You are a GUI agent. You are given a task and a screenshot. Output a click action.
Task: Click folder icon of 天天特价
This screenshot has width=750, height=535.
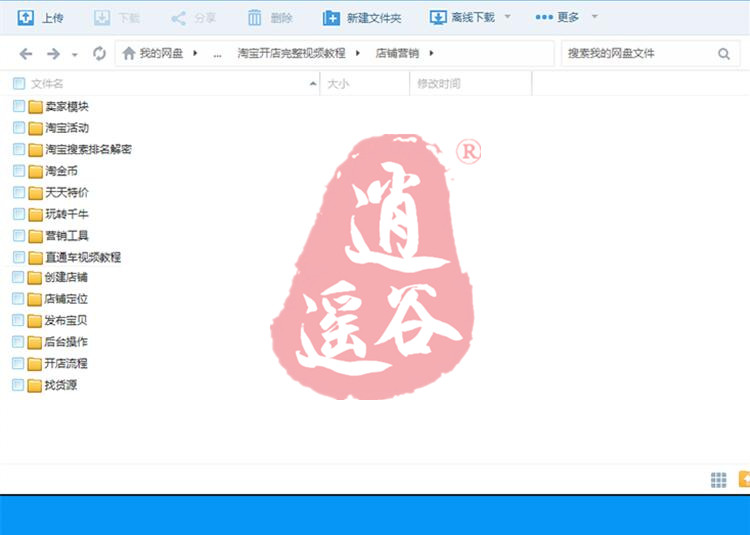[x=35, y=193]
